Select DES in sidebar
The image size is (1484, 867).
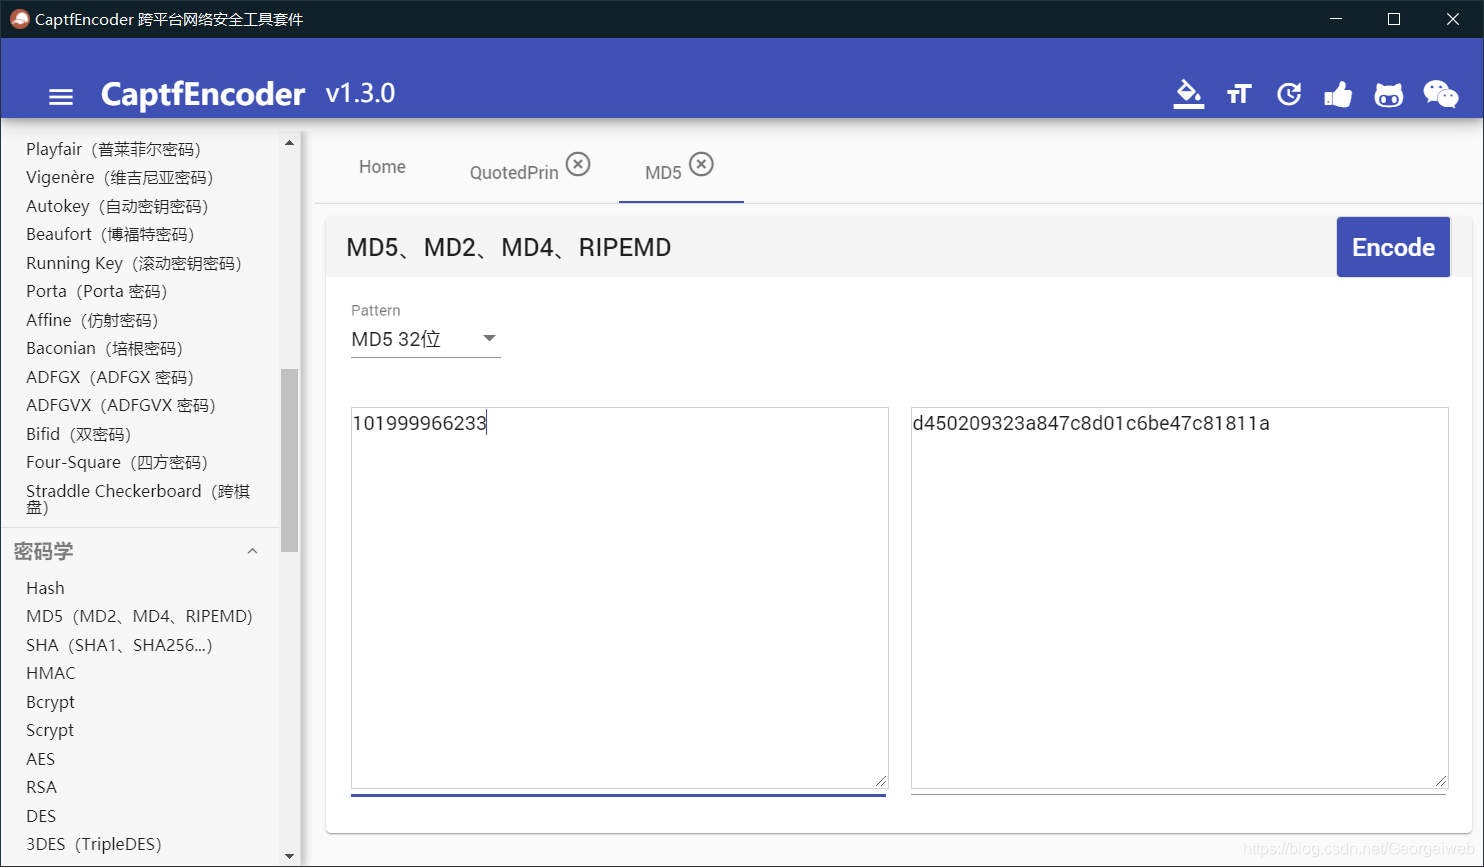coord(41,816)
